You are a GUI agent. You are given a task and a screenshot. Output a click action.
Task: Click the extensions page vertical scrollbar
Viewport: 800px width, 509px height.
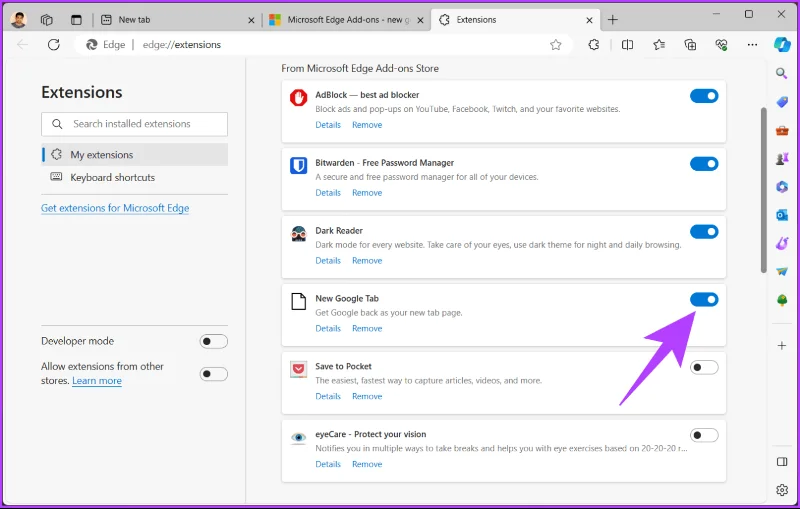(x=763, y=190)
